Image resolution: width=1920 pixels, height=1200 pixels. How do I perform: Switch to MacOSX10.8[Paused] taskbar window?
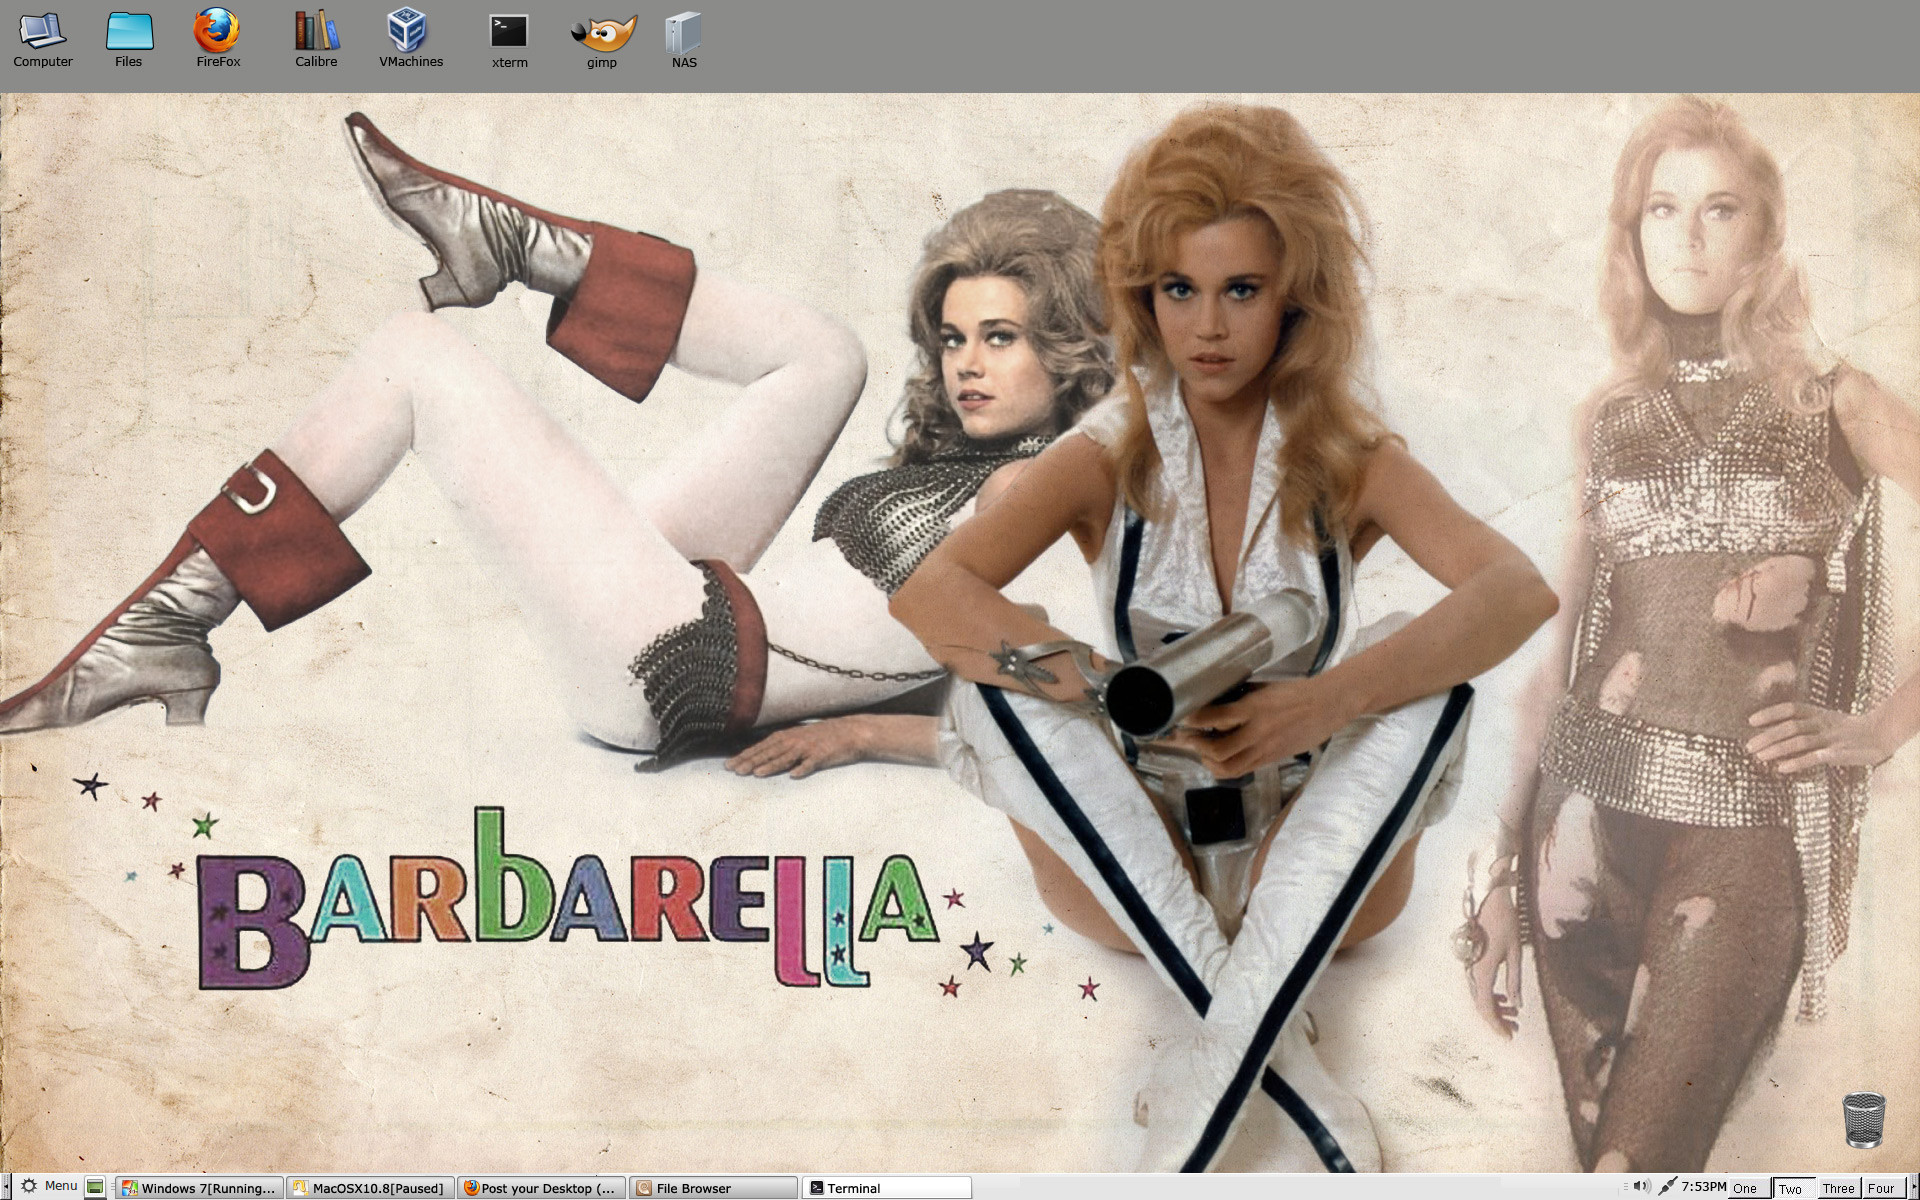click(x=370, y=1188)
